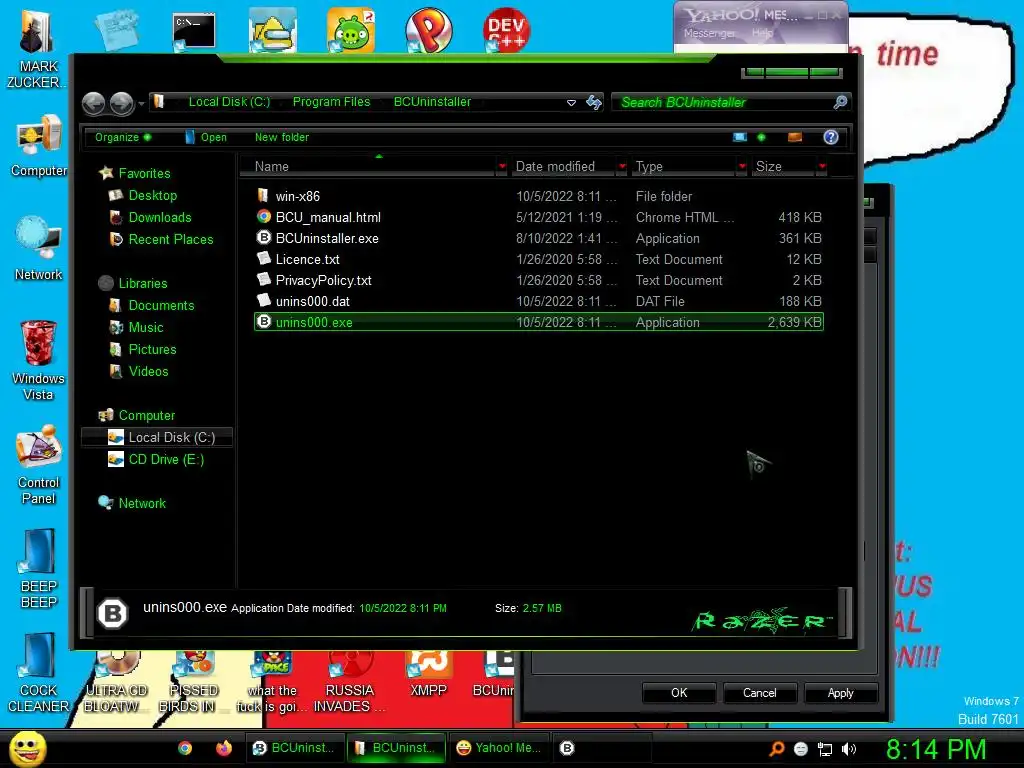
Task: Click the taskbar search magnifier tray icon
Action: pyautogui.click(x=777, y=749)
